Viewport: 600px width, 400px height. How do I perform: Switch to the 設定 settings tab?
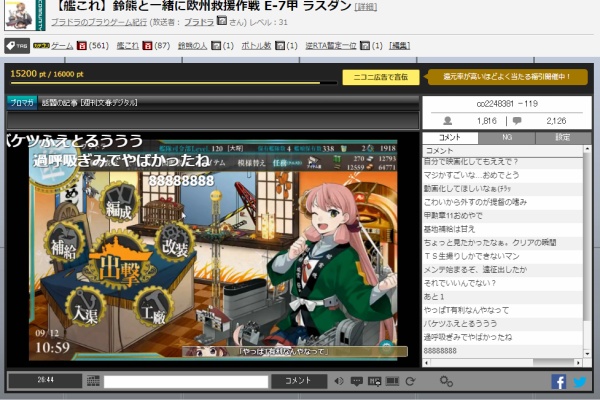click(562, 137)
